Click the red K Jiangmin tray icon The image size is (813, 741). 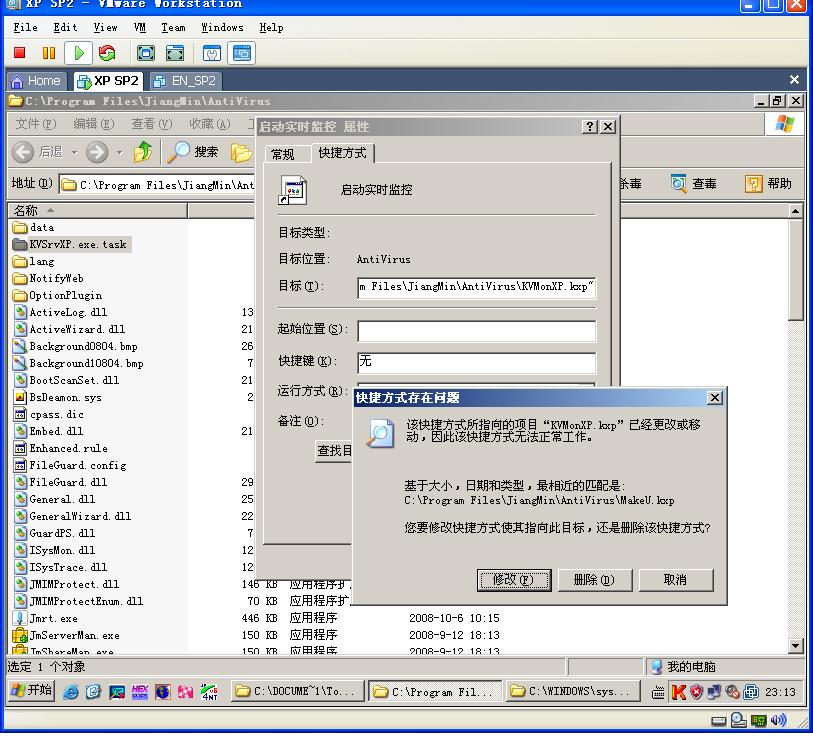(678, 692)
